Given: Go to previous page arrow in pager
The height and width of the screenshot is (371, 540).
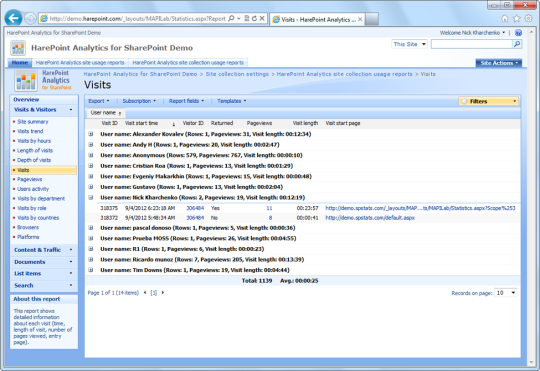Looking at the screenshot, I should (x=145, y=292).
